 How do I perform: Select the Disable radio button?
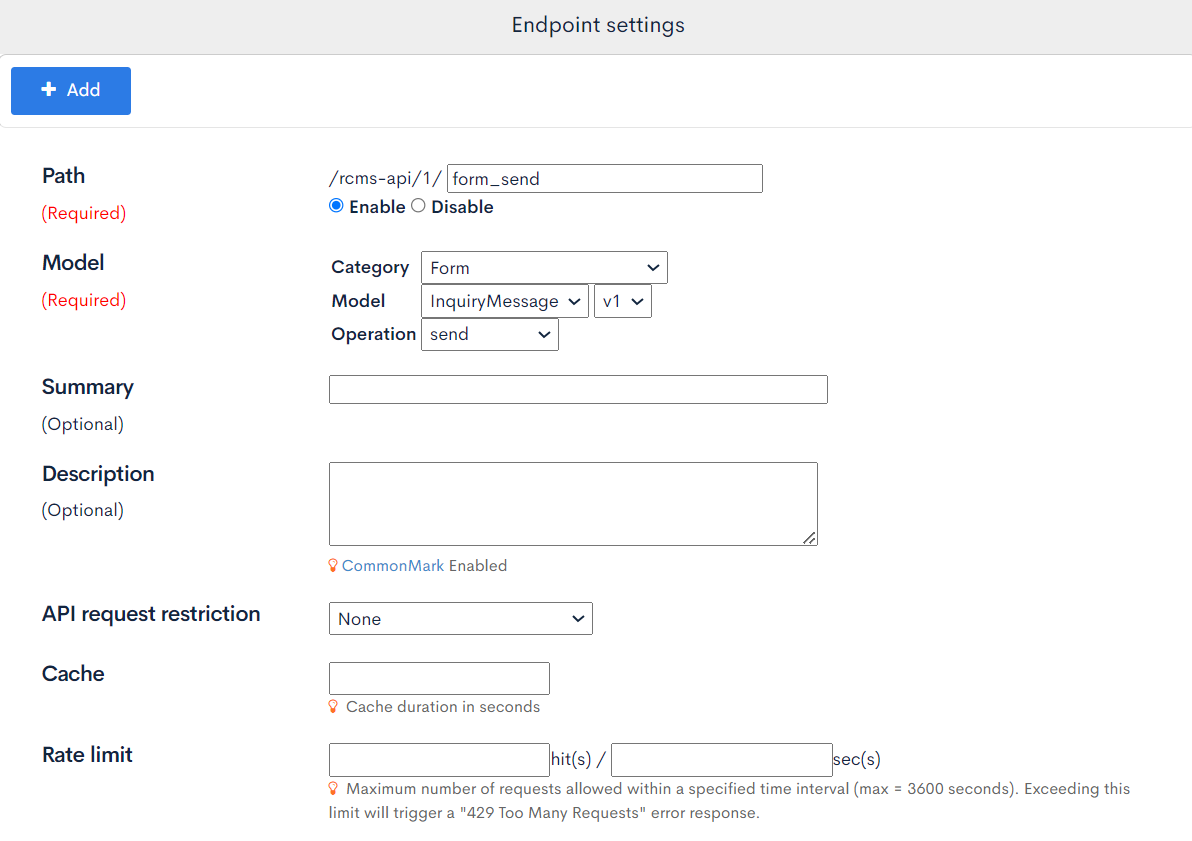pos(418,205)
